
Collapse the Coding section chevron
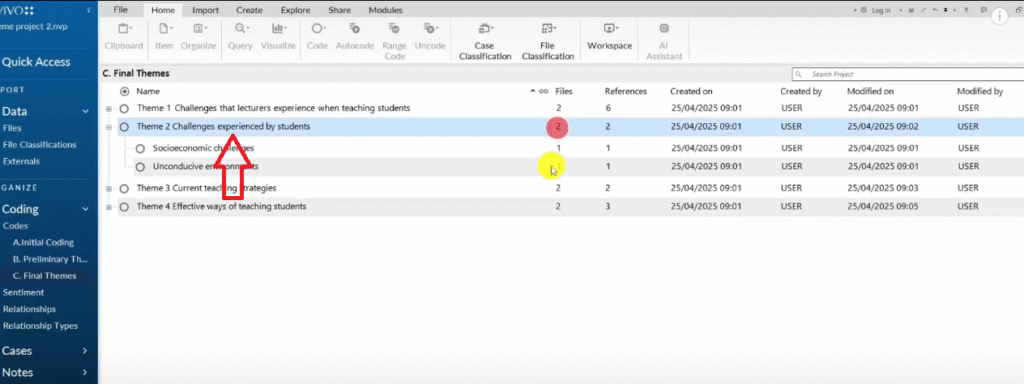point(85,210)
